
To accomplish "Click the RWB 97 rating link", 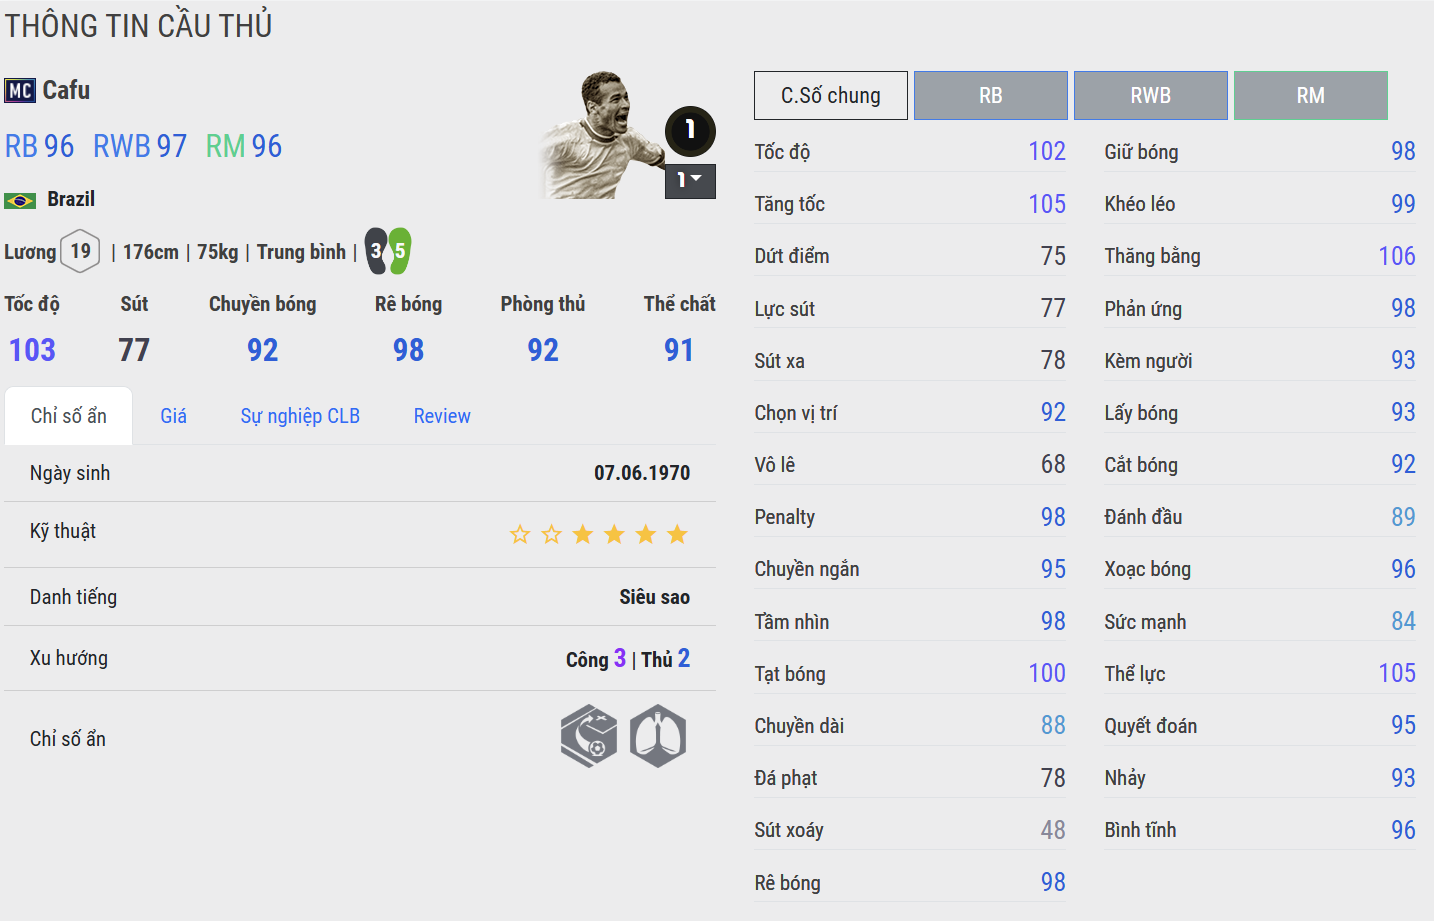I will point(140,147).
